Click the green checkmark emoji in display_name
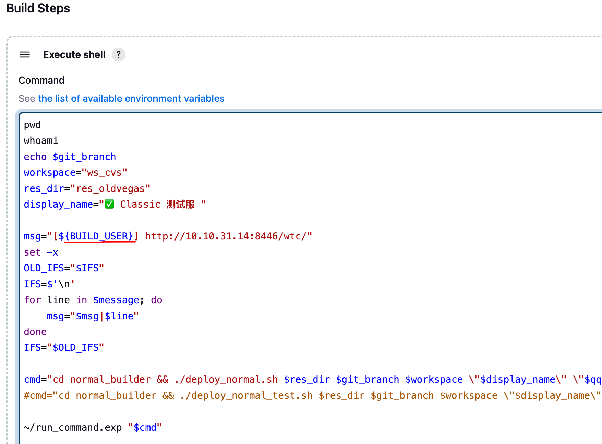Screen dimensions: 602x444 pos(110,204)
